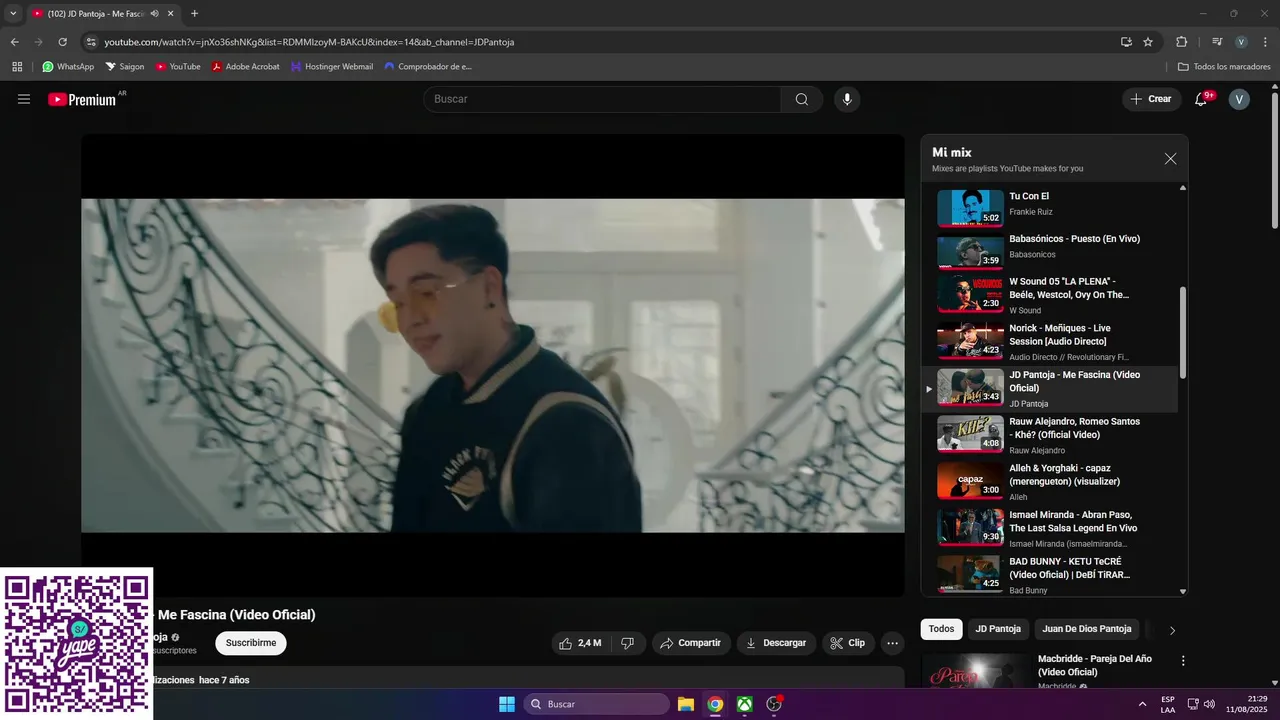Open Xbox app from taskbar
Image resolution: width=1280 pixels, height=720 pixels.
point(745,704)
